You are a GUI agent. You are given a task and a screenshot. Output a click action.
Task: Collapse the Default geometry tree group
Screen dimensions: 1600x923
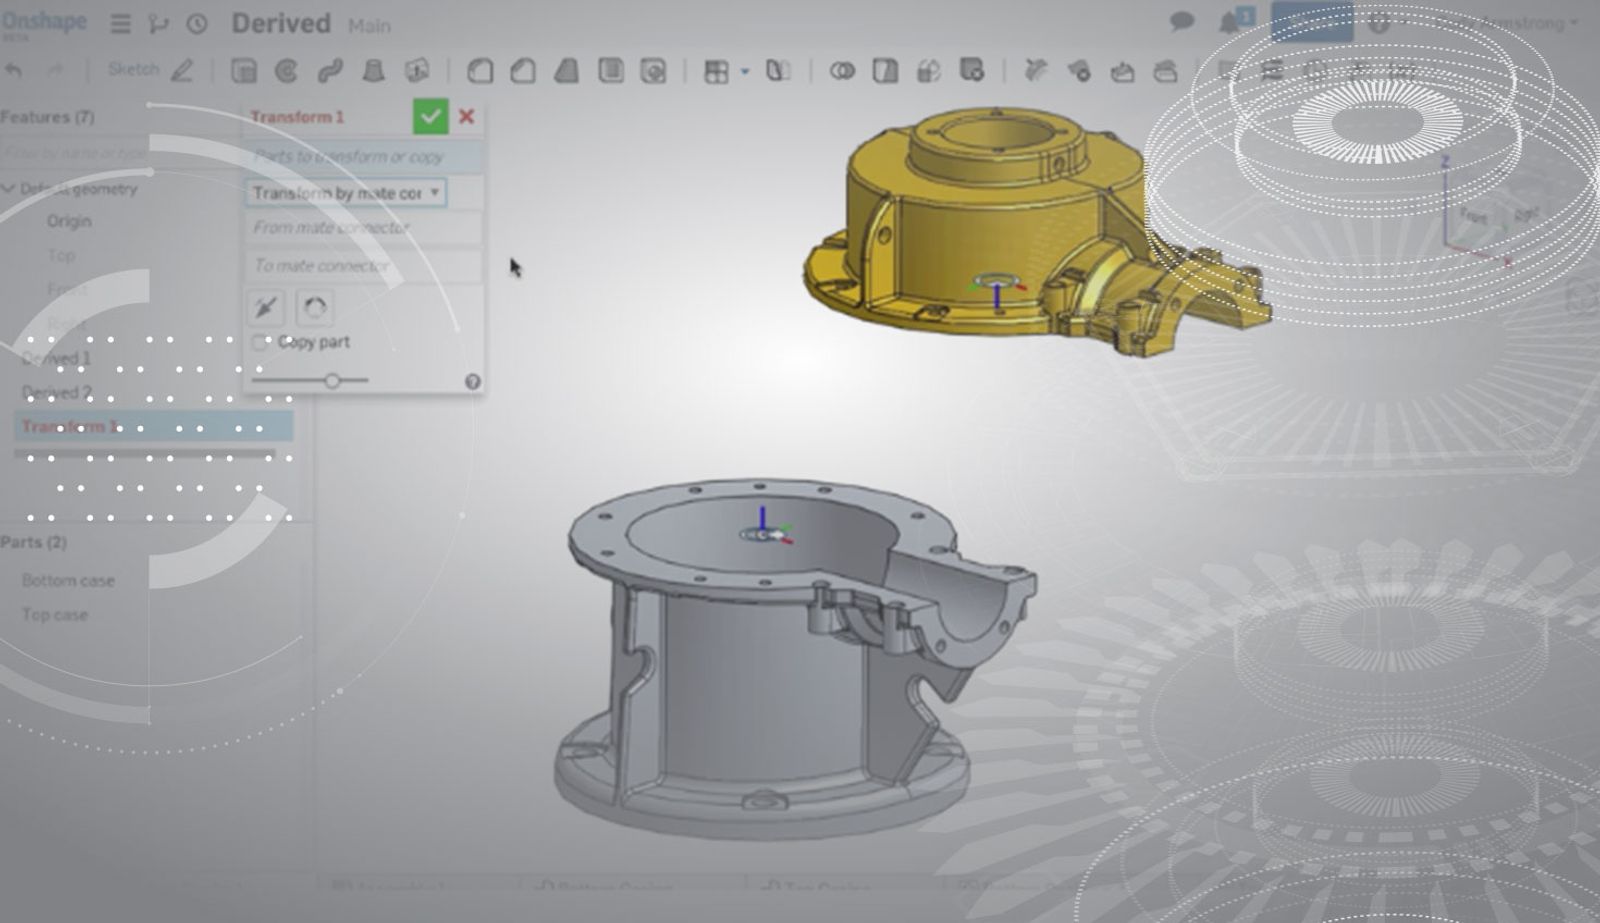coord(9,189)
